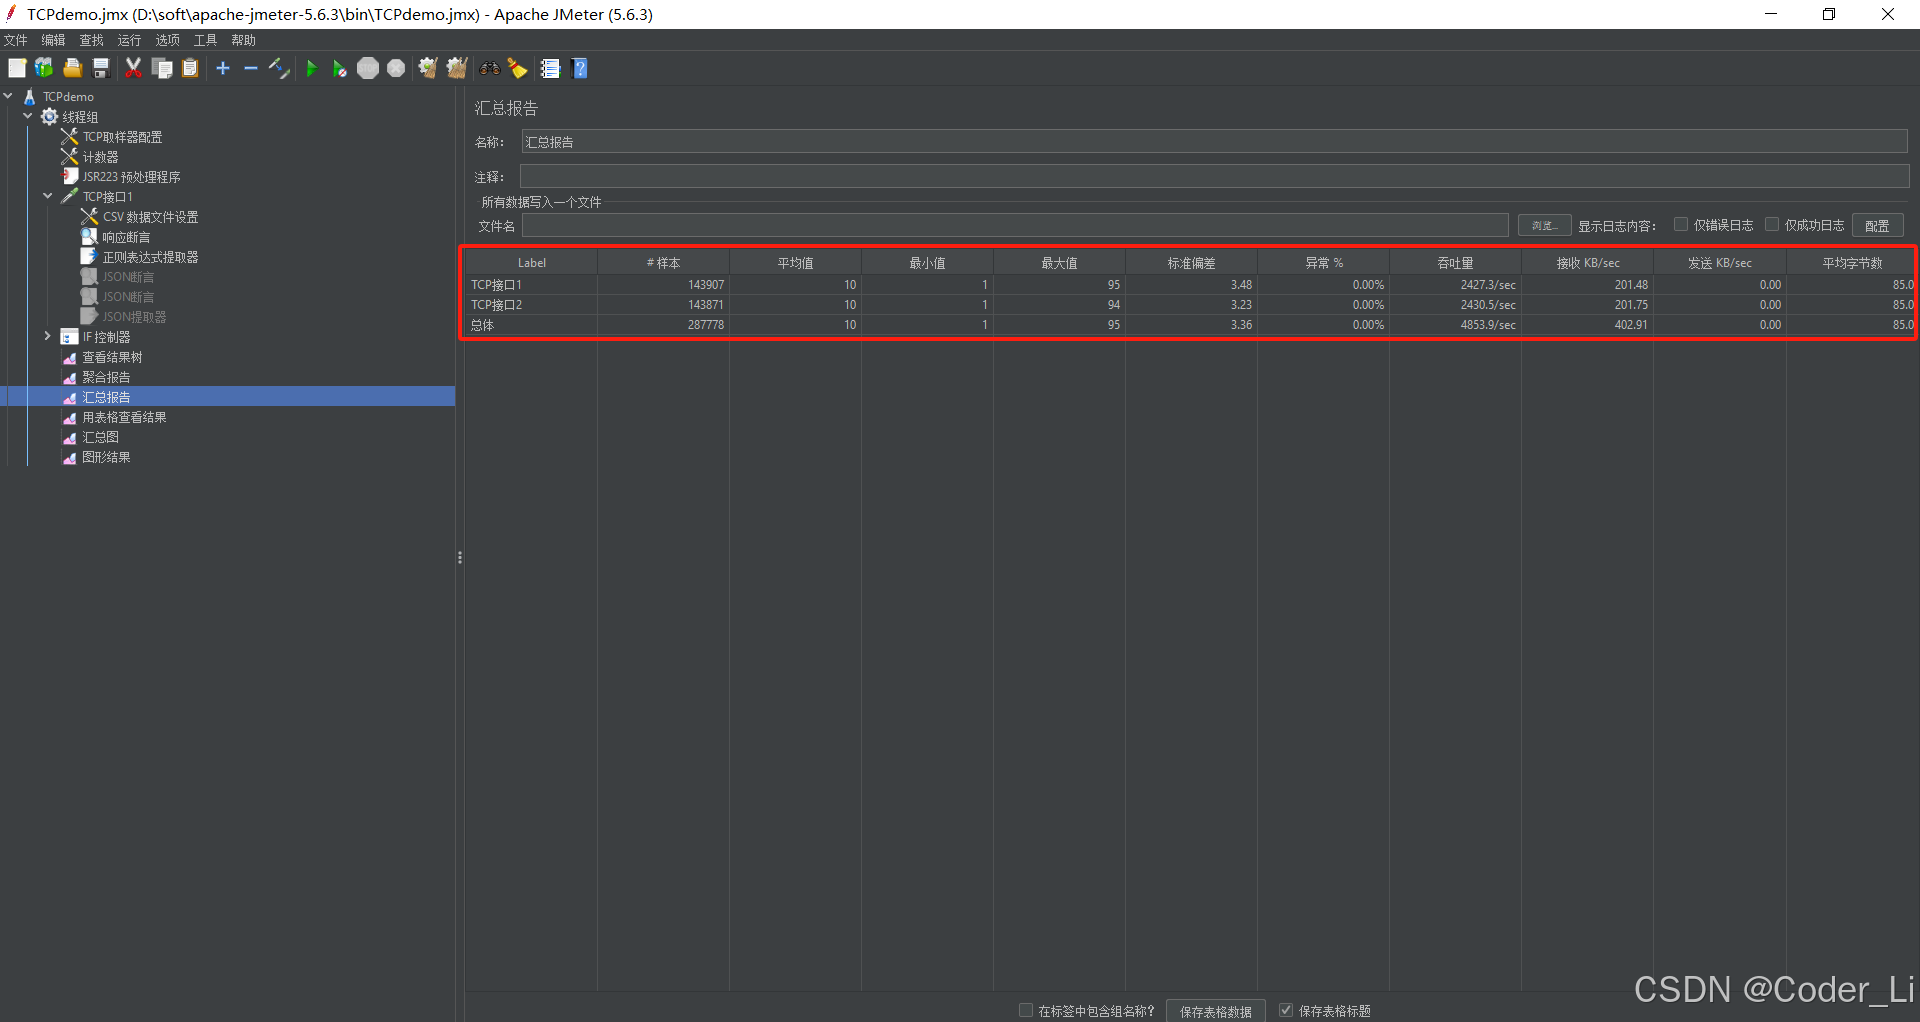Screen dimensions: 1920x1022
Task: Select 用表格查看结果 in tree
Action: pyautogui.click(x=124, y=417)
